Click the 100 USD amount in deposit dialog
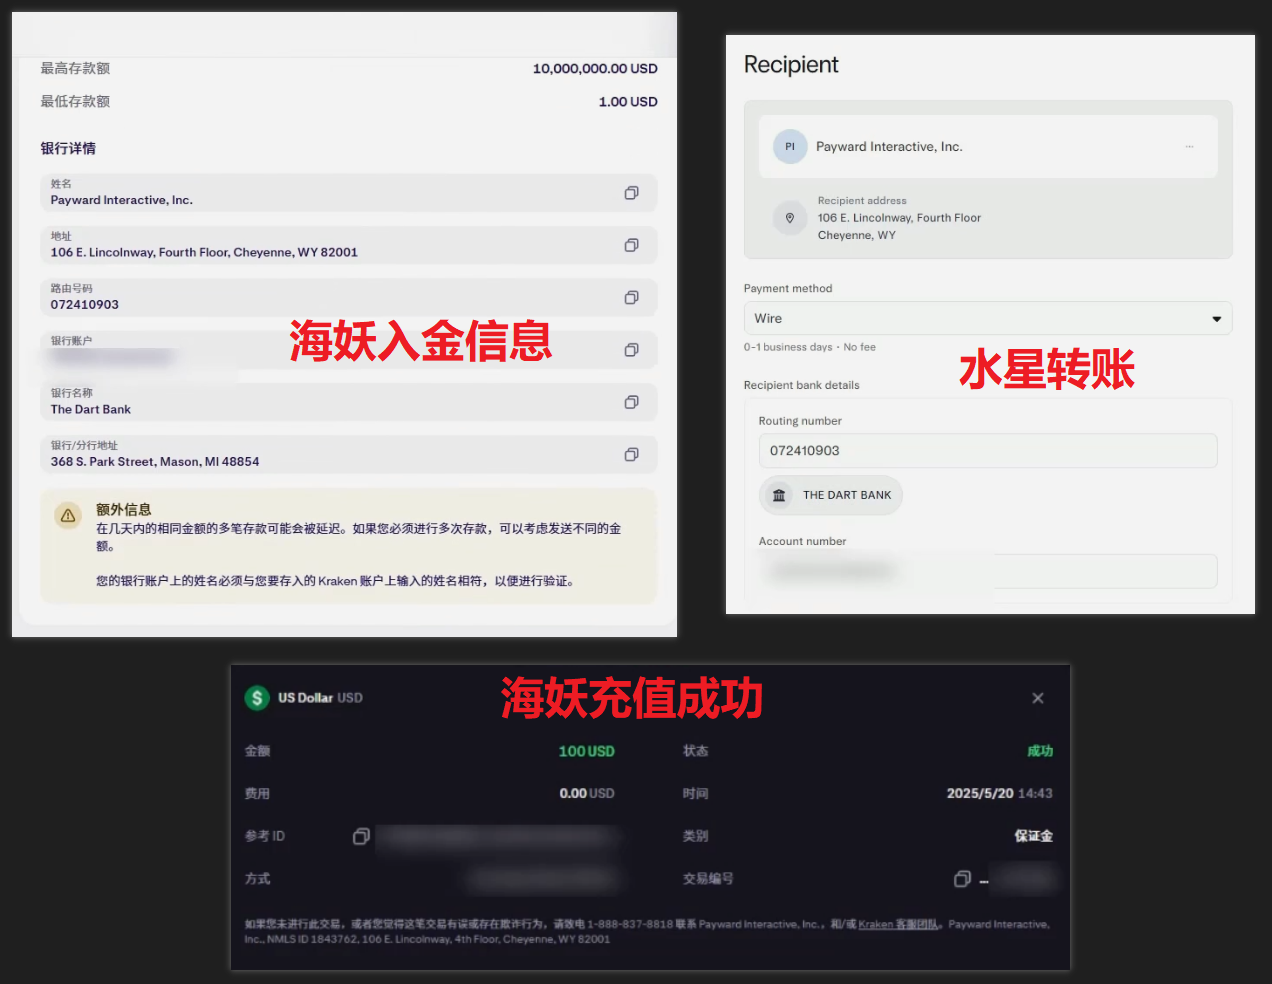Screen dimensions: 1272x984 click(x=587, y=751)
